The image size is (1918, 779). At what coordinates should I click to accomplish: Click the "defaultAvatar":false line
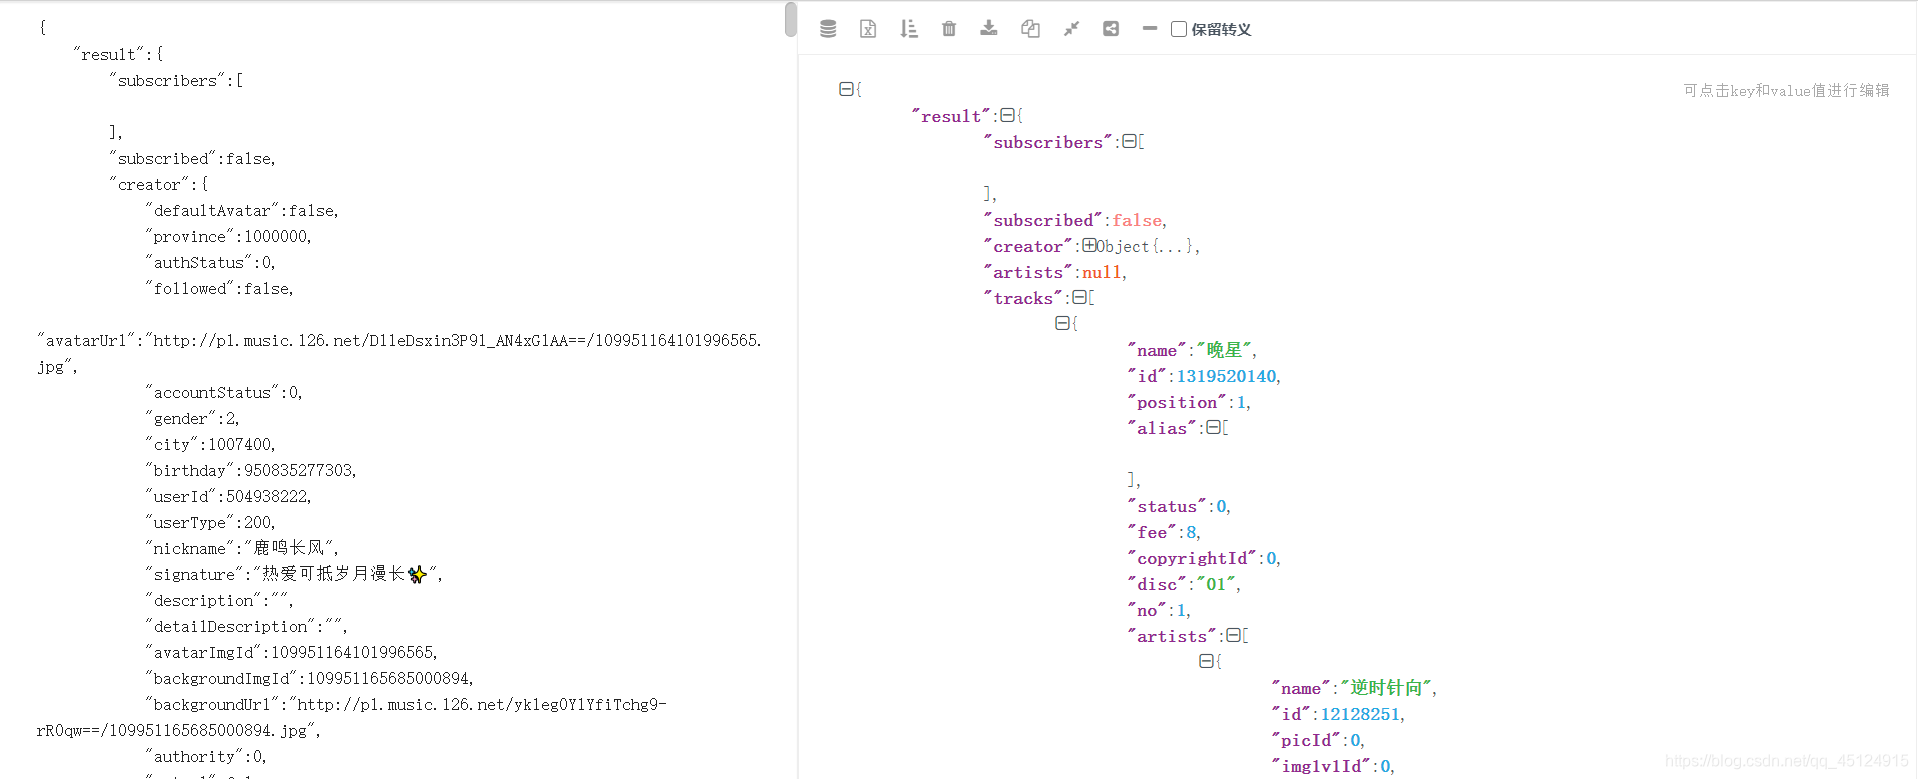coord(243,210)
